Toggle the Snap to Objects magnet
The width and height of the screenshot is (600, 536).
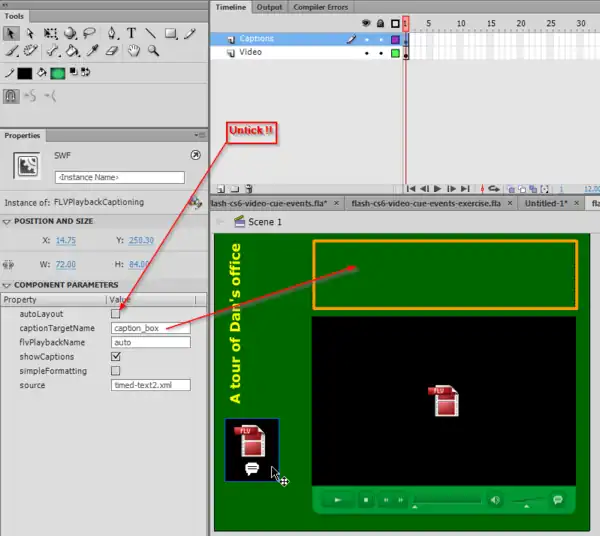coord(12,96)
